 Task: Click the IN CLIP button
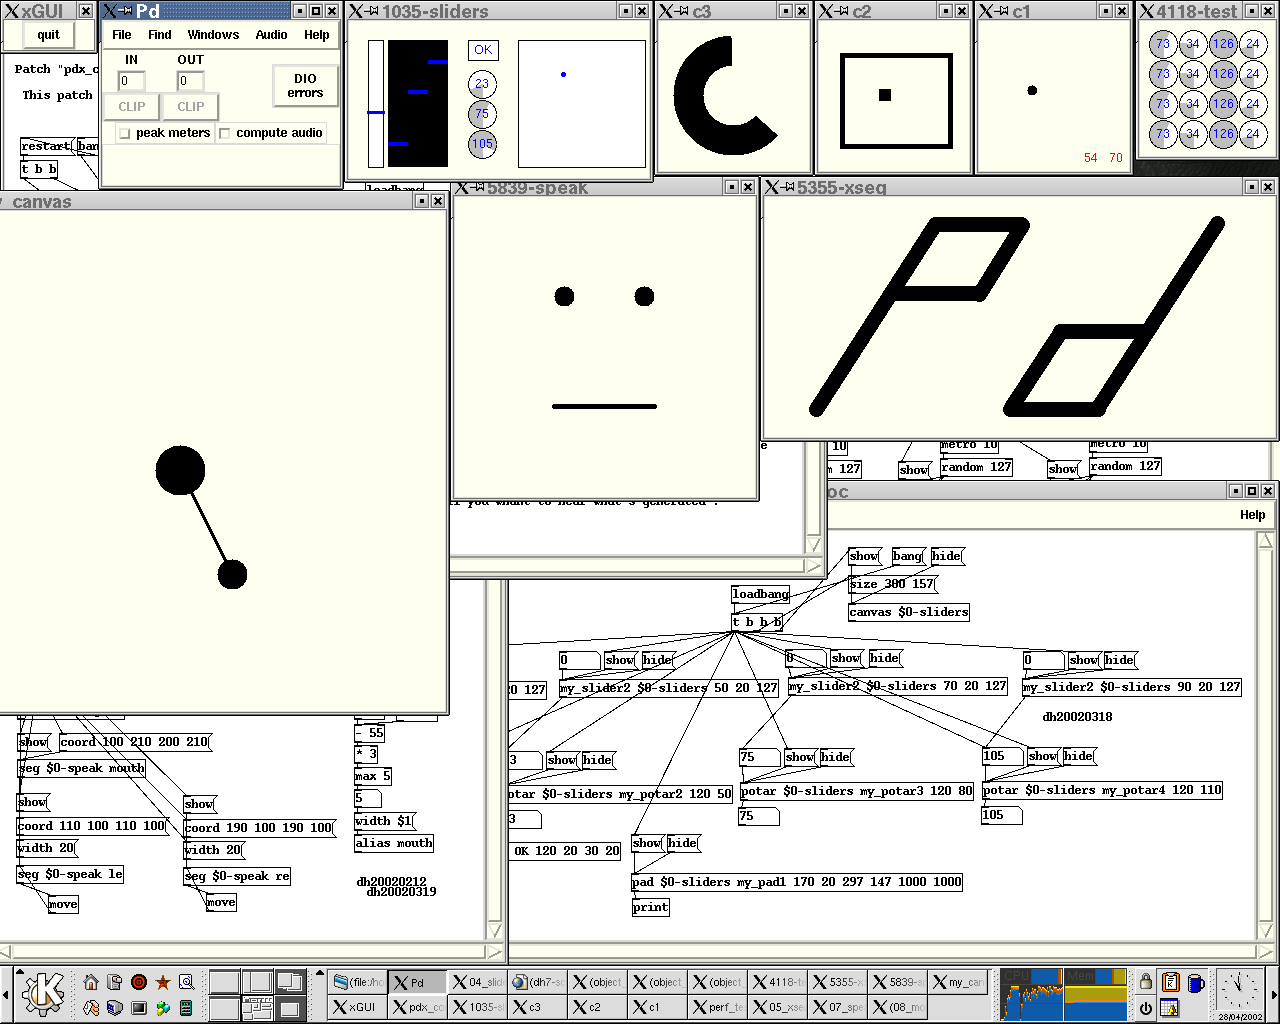tap(132, 107)
